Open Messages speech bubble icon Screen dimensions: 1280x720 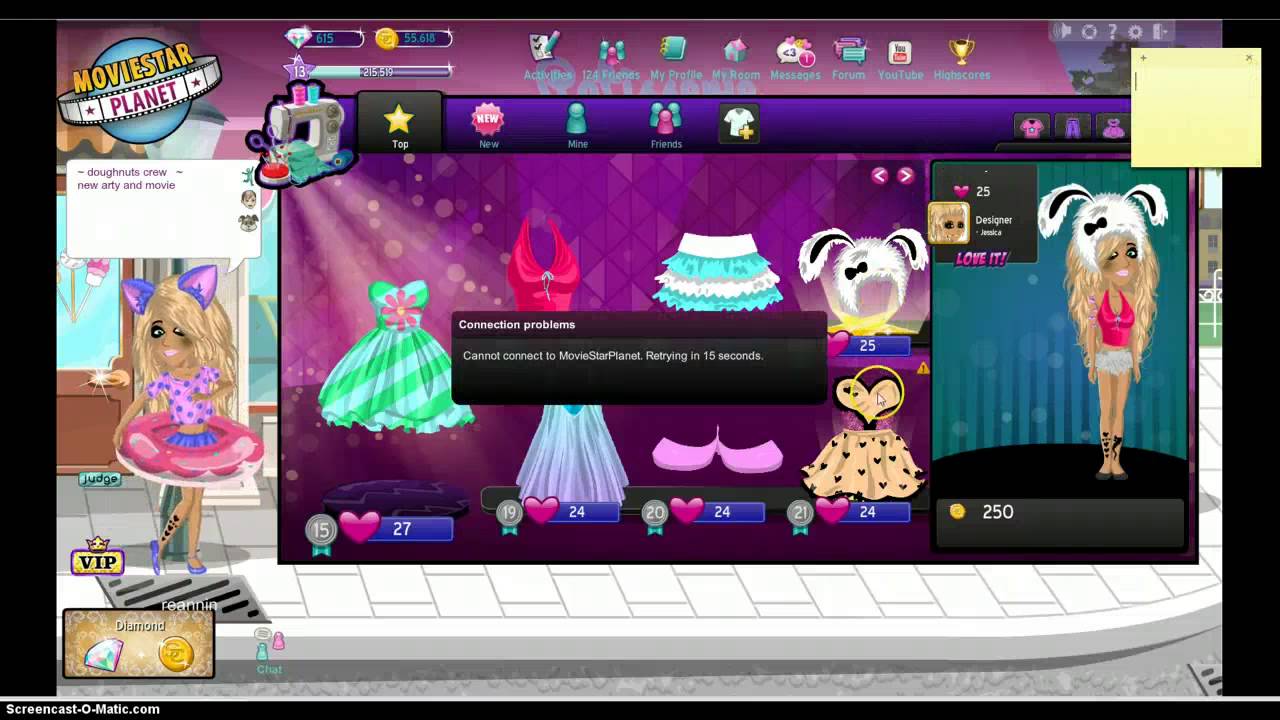[794, 50]
